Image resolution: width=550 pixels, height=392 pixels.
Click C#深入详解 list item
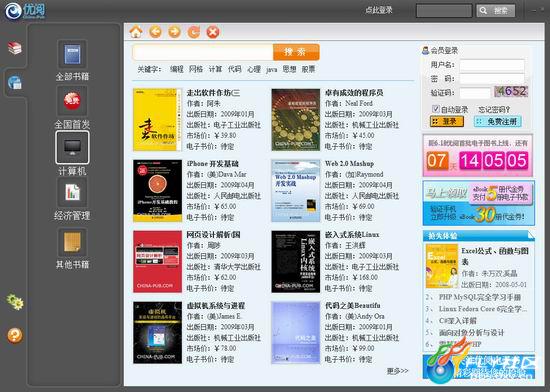[x=457, y=320]
